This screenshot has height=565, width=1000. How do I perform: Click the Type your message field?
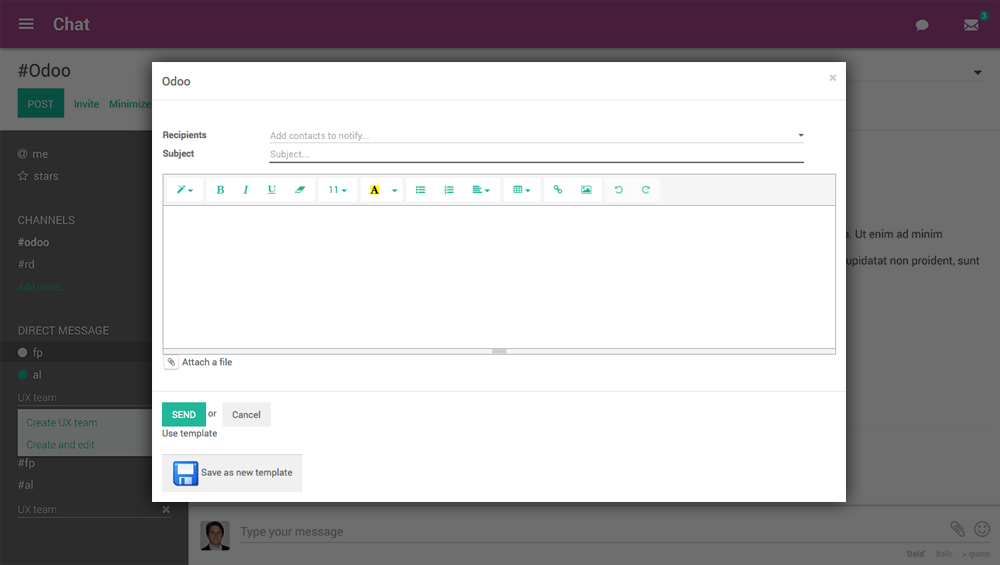591,531
